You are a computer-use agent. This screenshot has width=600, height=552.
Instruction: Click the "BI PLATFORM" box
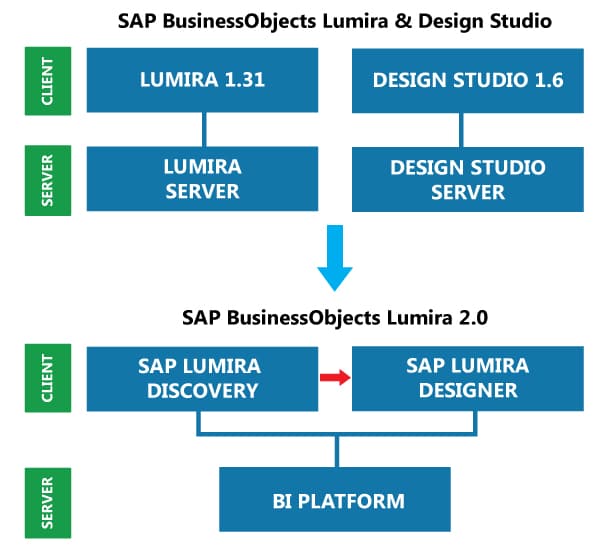[x=335, y=499]
